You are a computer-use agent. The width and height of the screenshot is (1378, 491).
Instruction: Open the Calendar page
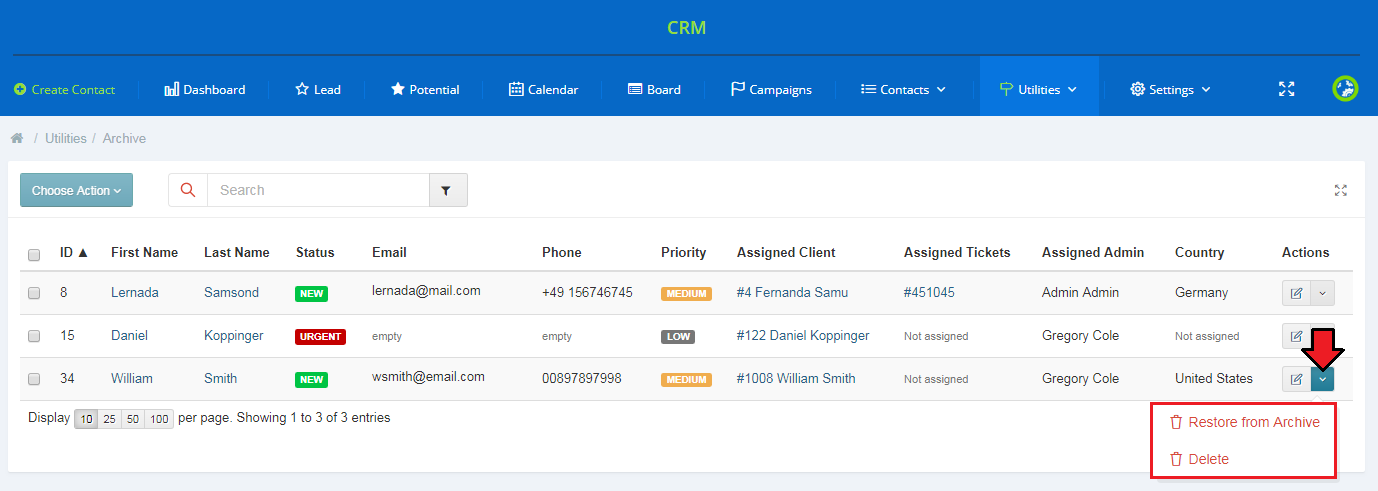(544, 89)
